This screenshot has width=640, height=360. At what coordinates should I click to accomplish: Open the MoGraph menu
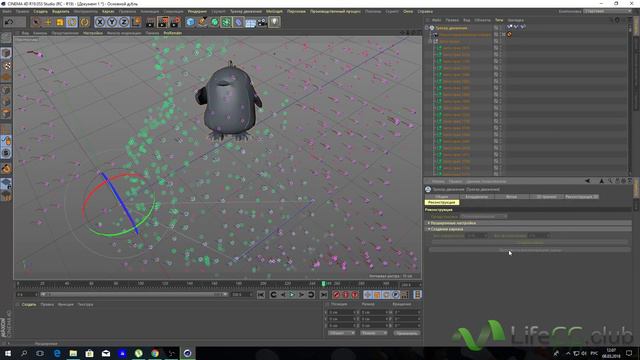tap(274, 11)
